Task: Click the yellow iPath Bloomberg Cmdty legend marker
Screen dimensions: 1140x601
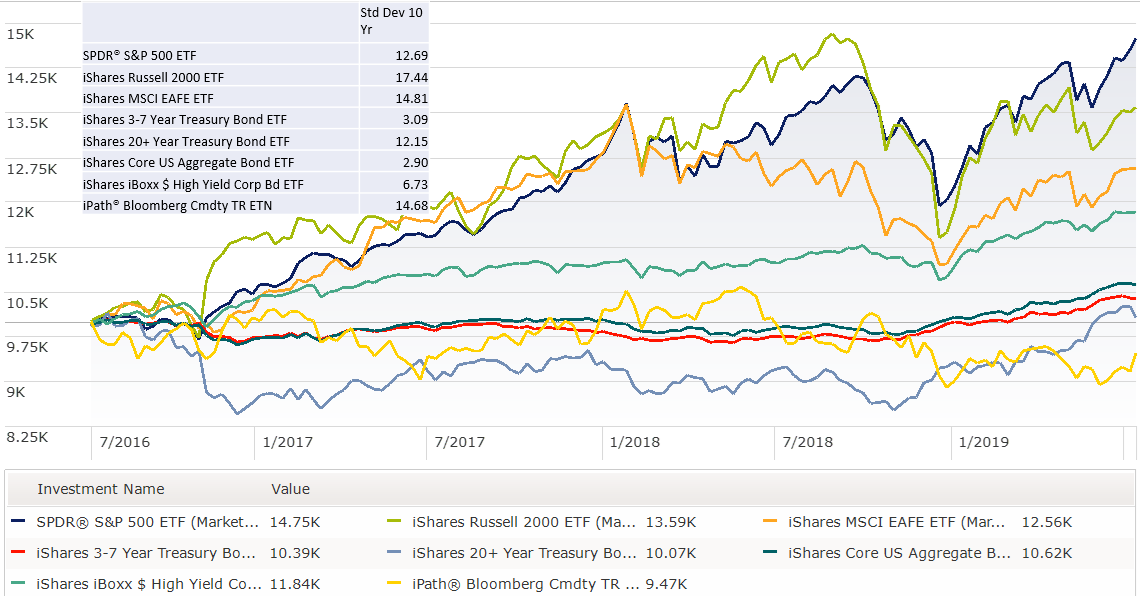Action: tap(395, 584)
